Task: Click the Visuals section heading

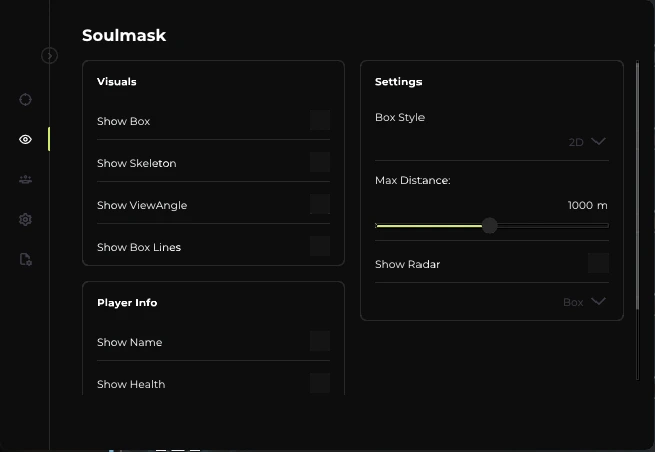Action: [117, 81]
